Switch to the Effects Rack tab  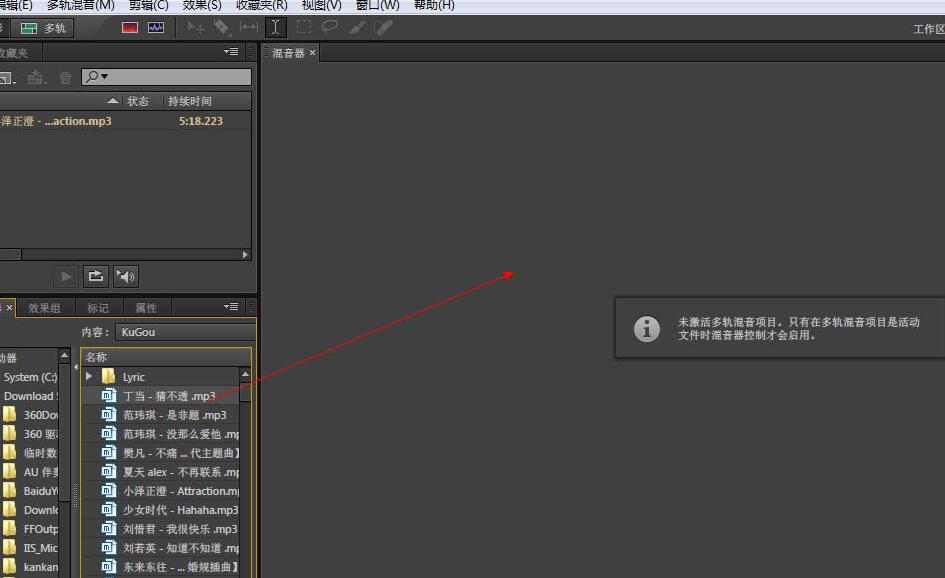click(x=44, y=308)
